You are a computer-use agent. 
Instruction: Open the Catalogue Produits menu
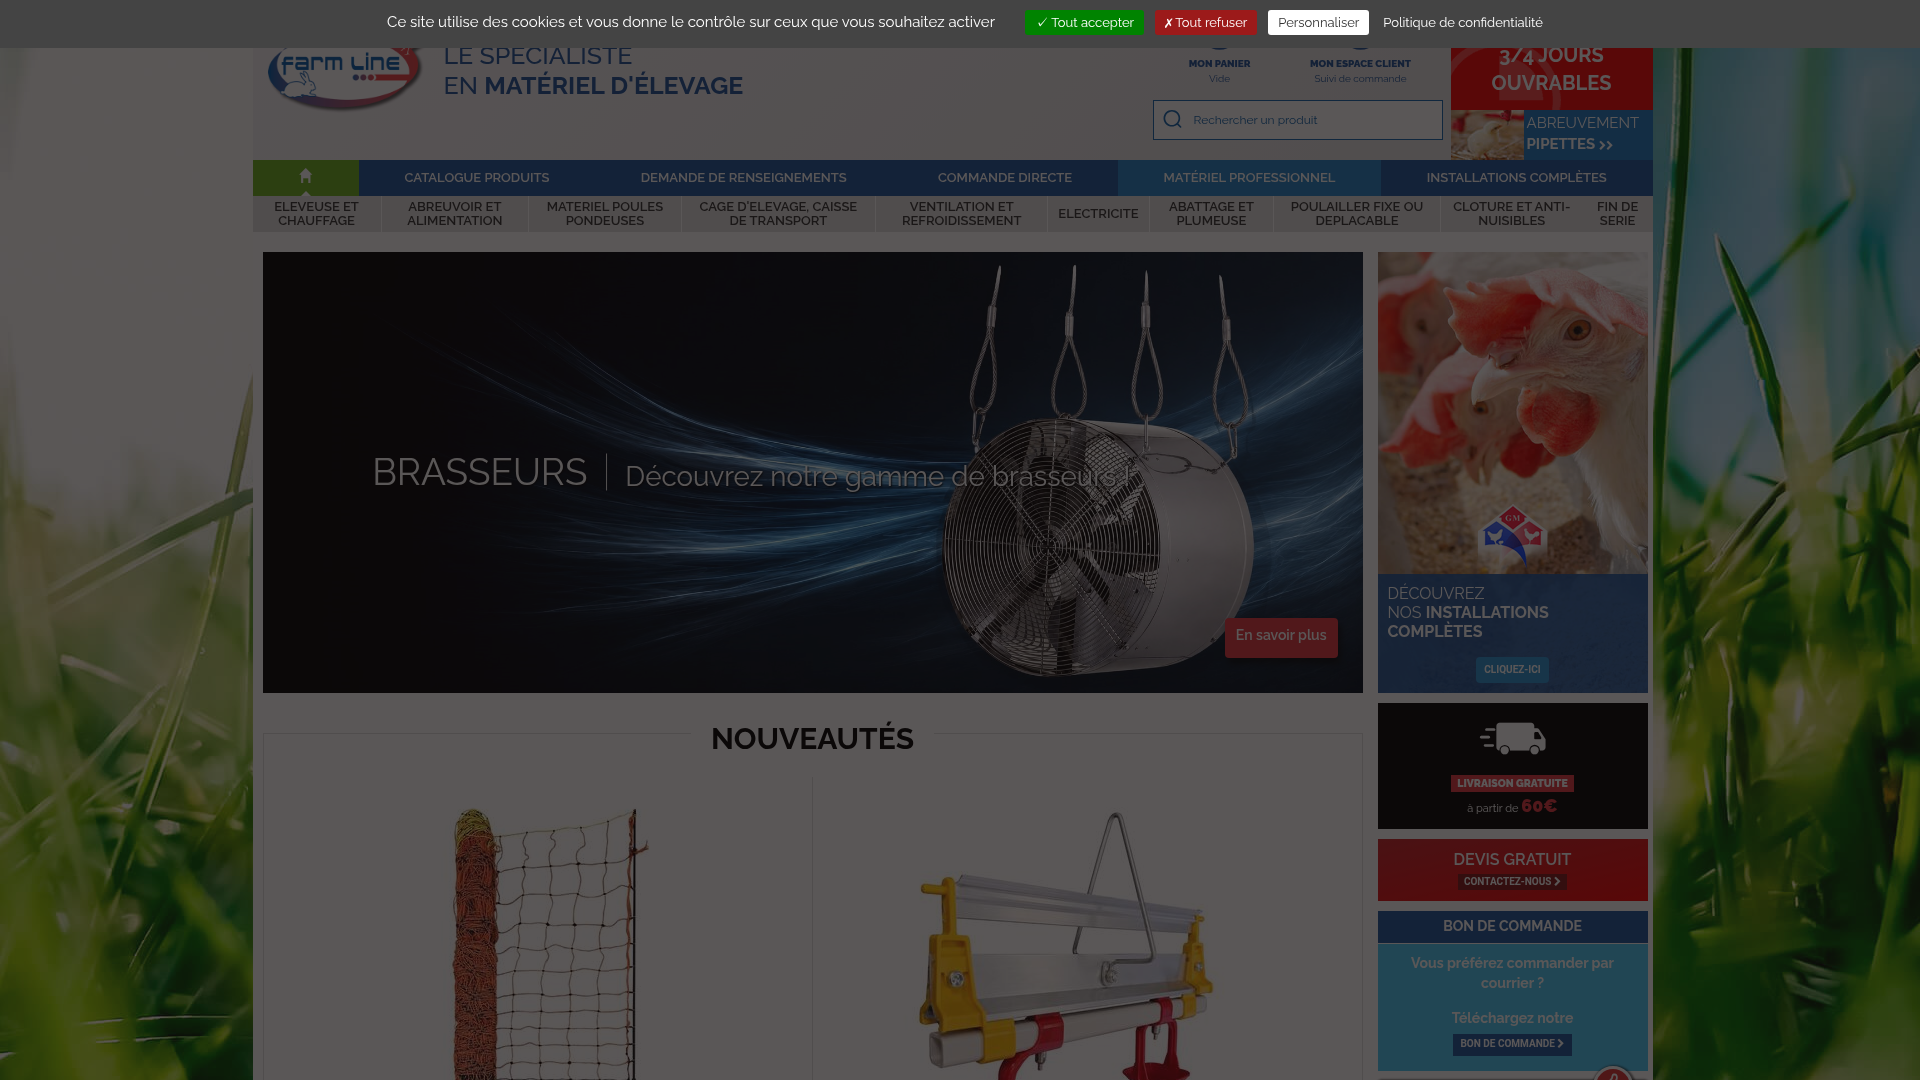point(476,178)
